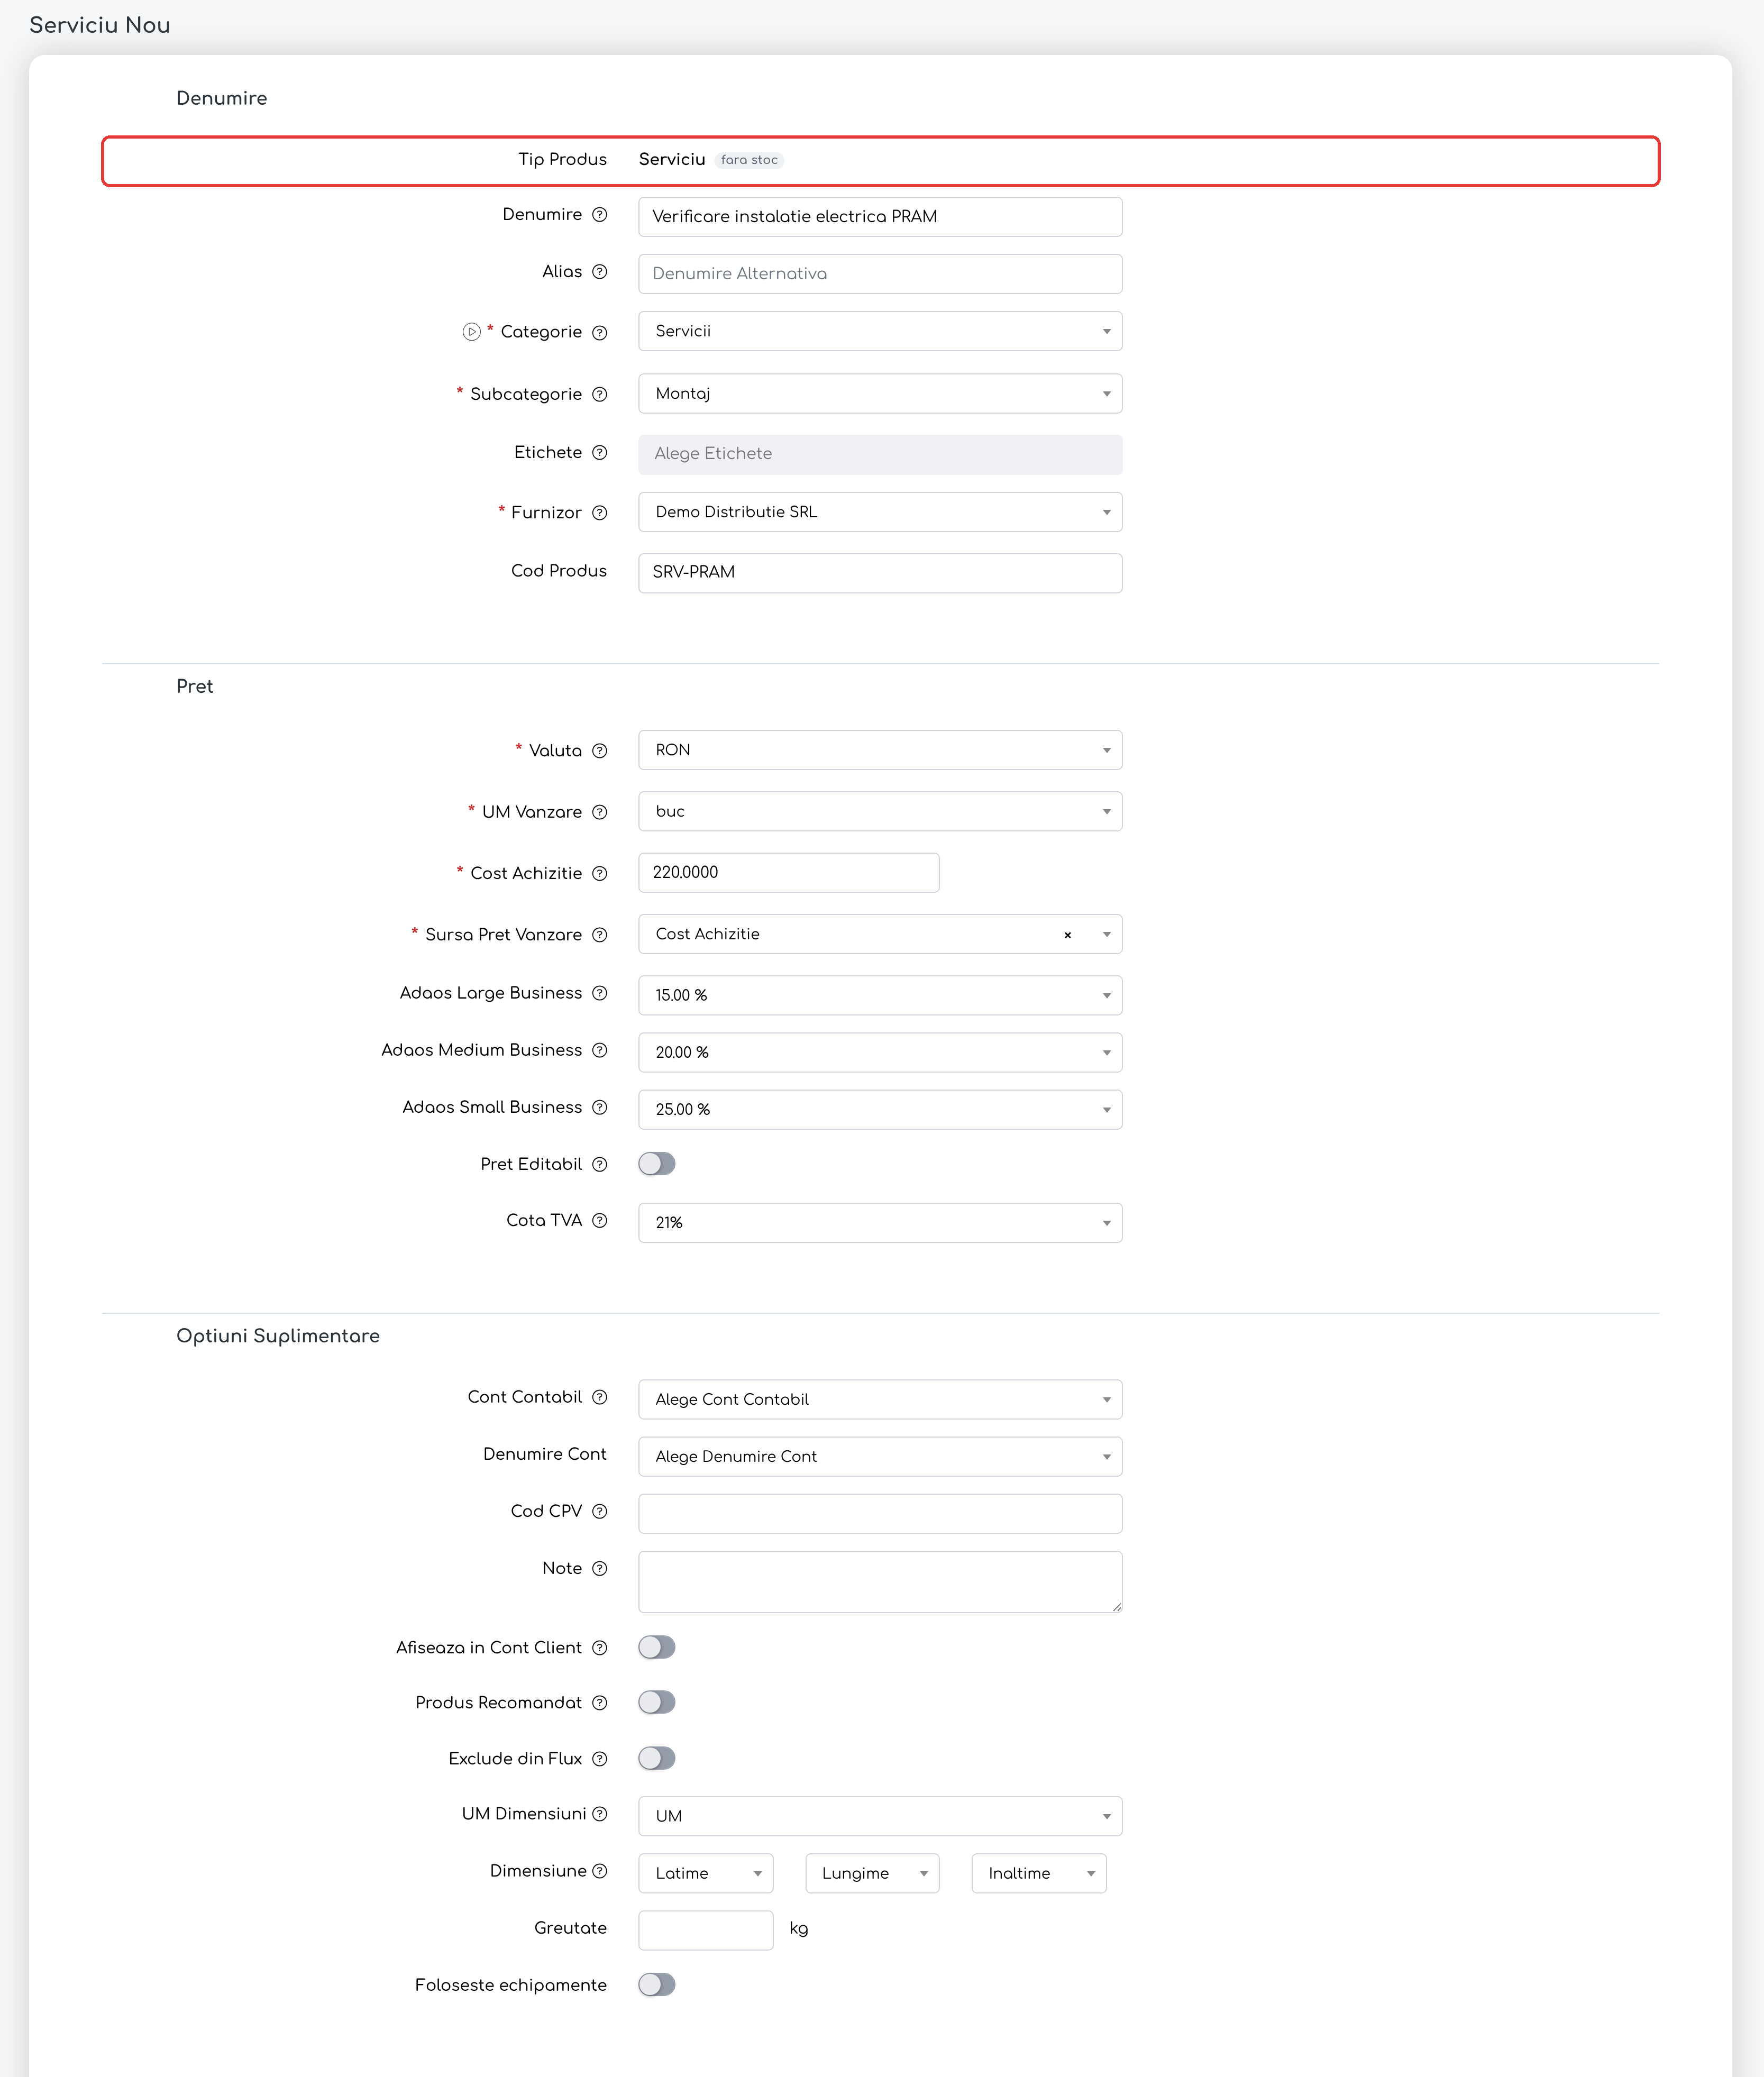
Task: Click the Alege Etichete field
Action: [x=880, y=454]
